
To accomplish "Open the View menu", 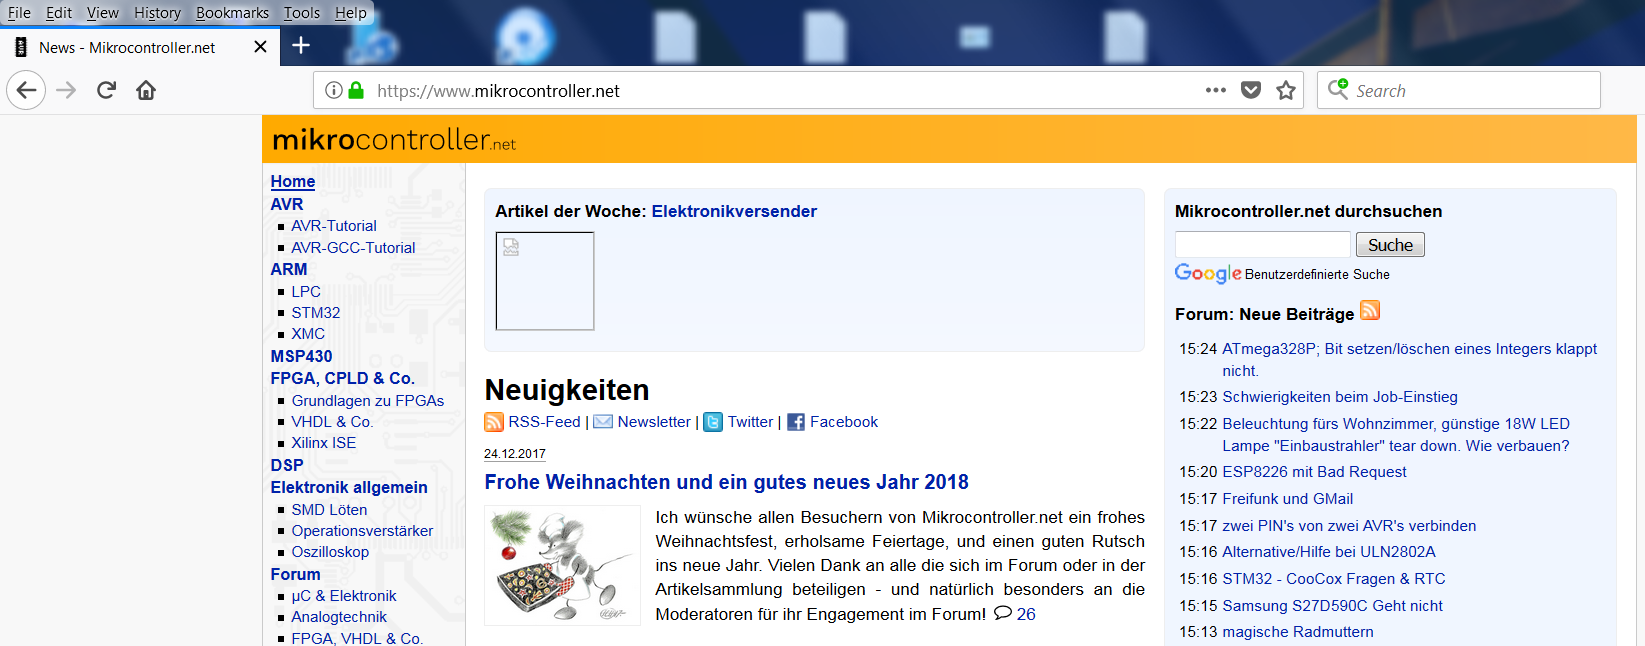I will tap(102, 13).
